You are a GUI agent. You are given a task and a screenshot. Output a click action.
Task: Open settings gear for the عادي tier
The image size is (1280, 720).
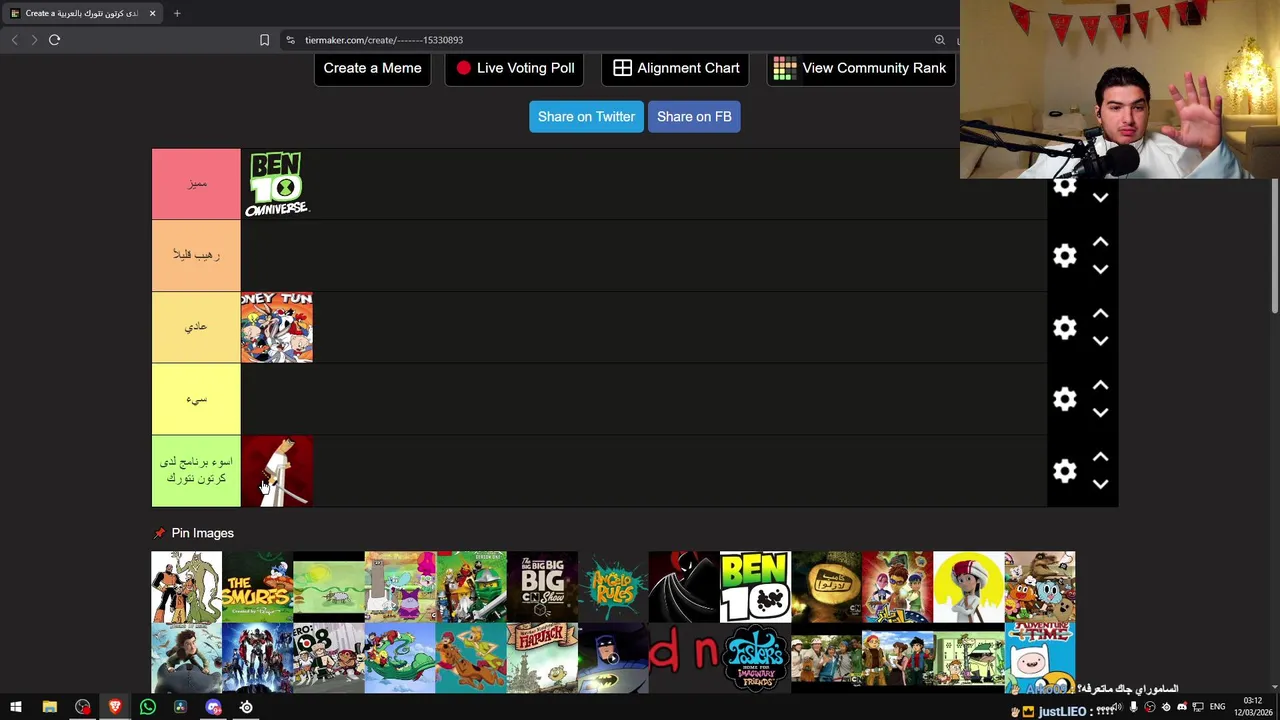(x=1065, y=328)
